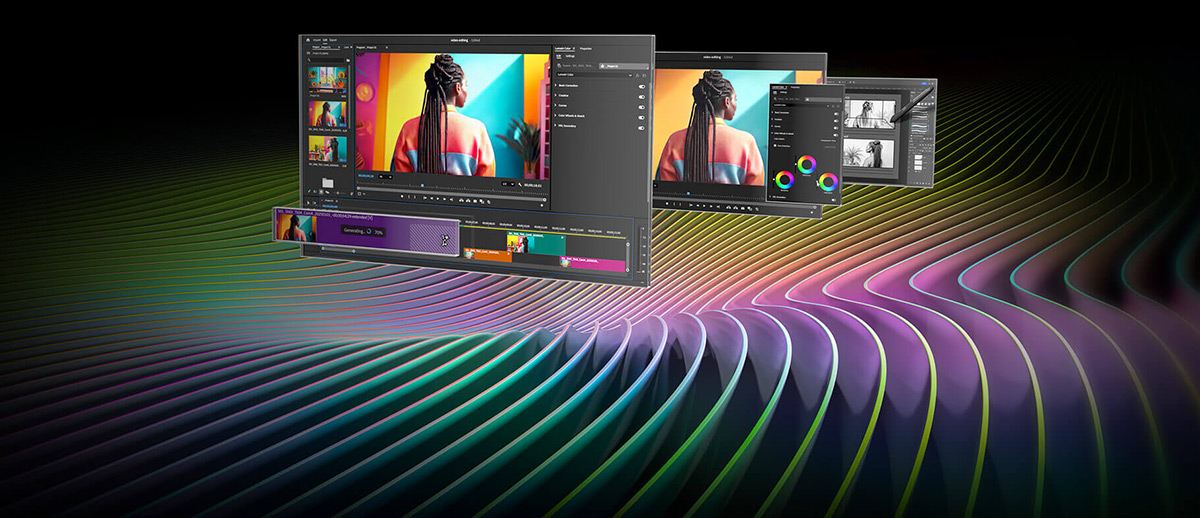Switch to the Edit workspace tab
The height and width of the screenshot is (518, 1200).
tap(325, 40)
